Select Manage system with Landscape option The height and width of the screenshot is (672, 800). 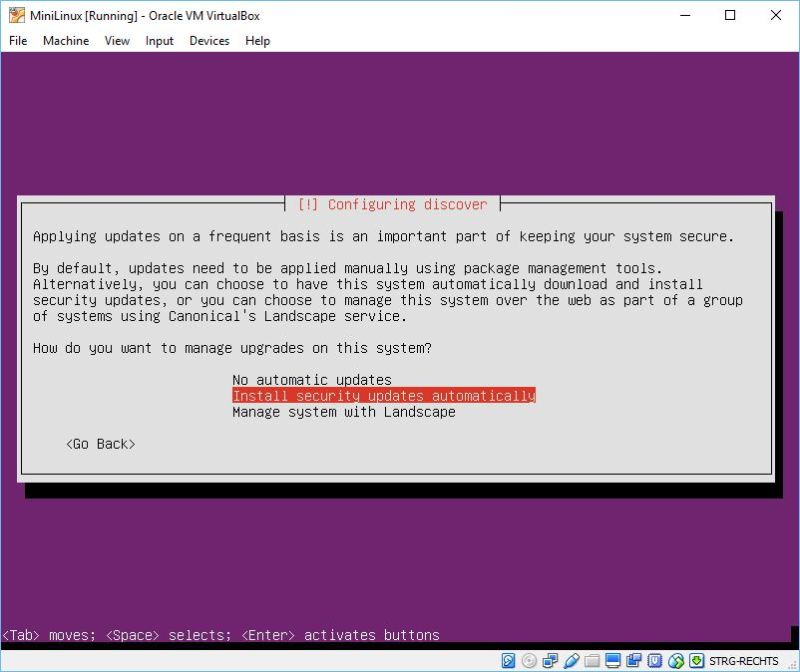pyautogui.click(x=344, y=412)
